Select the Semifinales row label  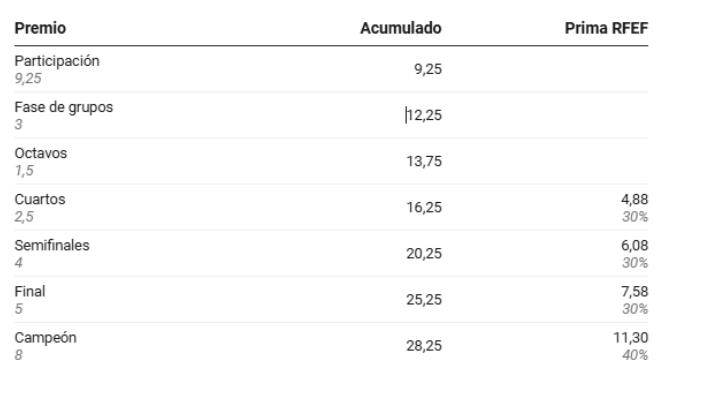tap(52, 246)
